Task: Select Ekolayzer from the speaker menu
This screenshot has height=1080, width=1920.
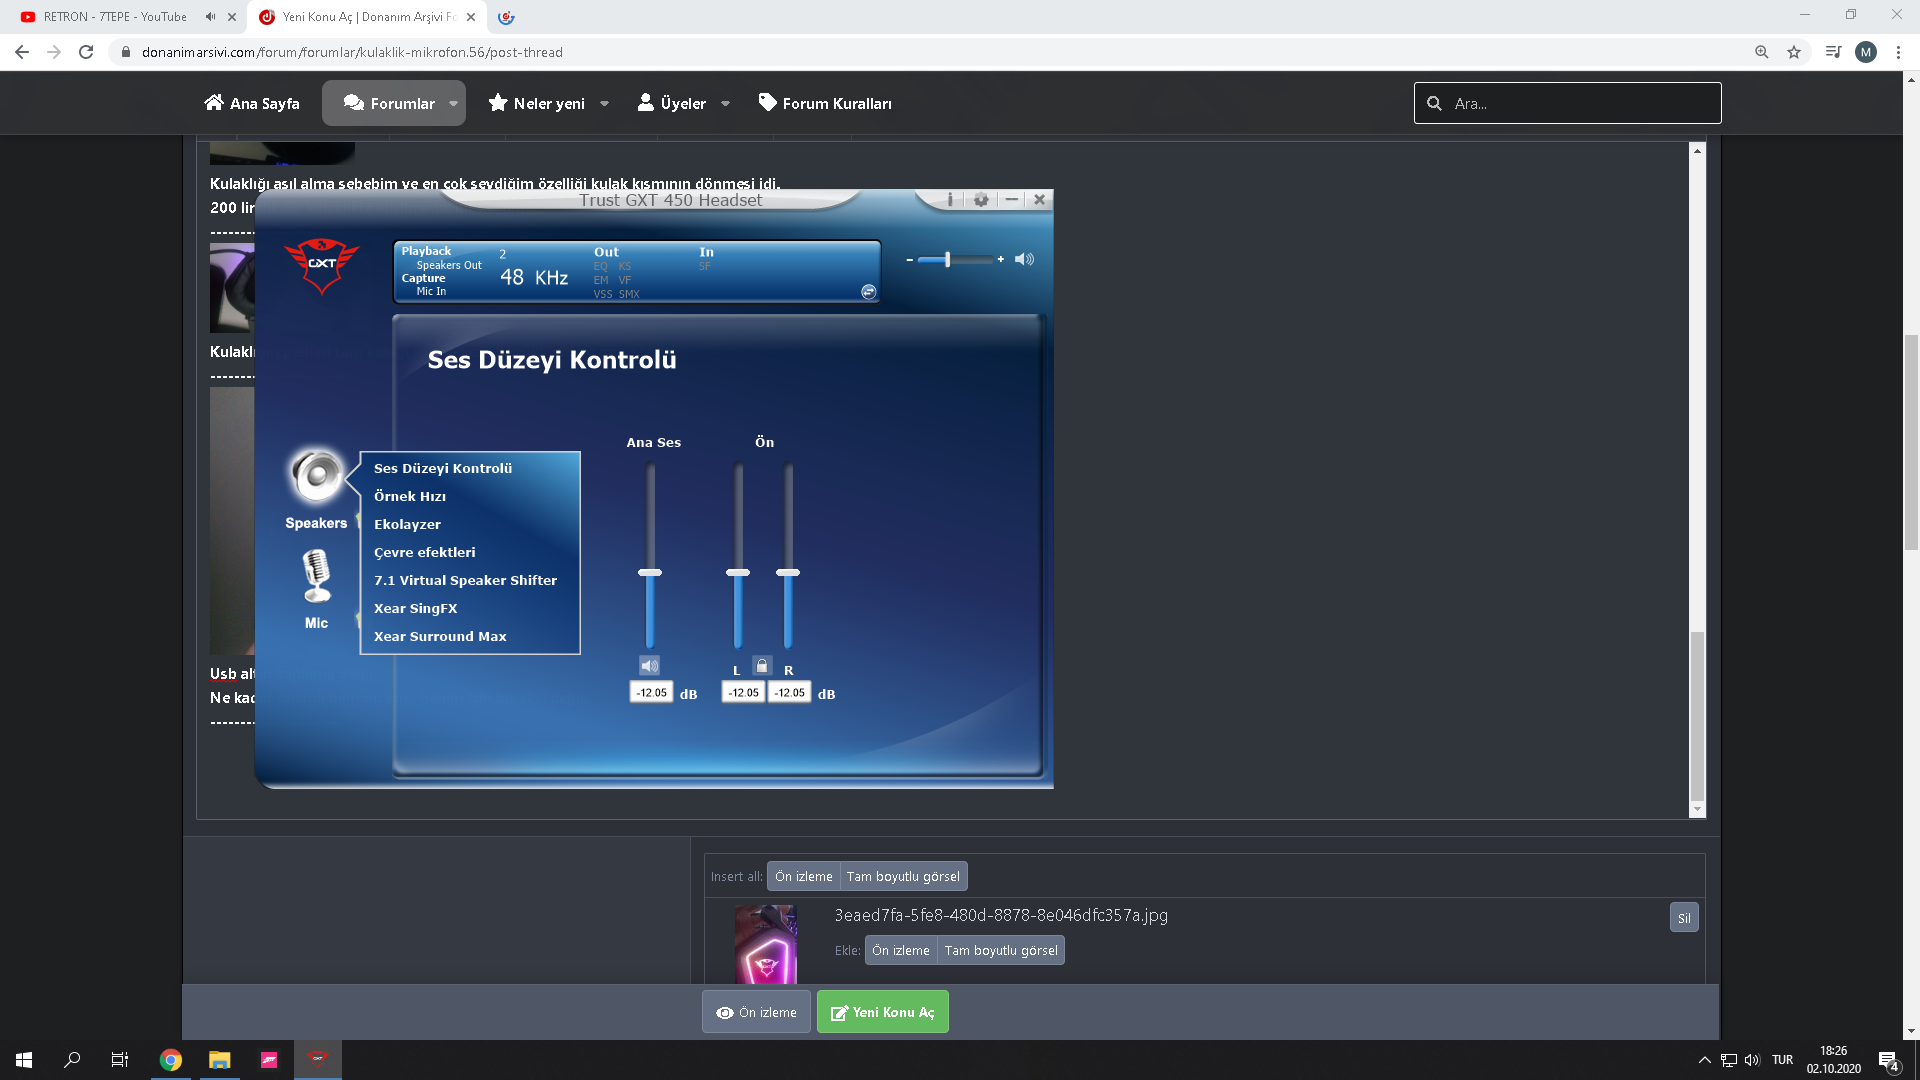Action: click(407, 524)
